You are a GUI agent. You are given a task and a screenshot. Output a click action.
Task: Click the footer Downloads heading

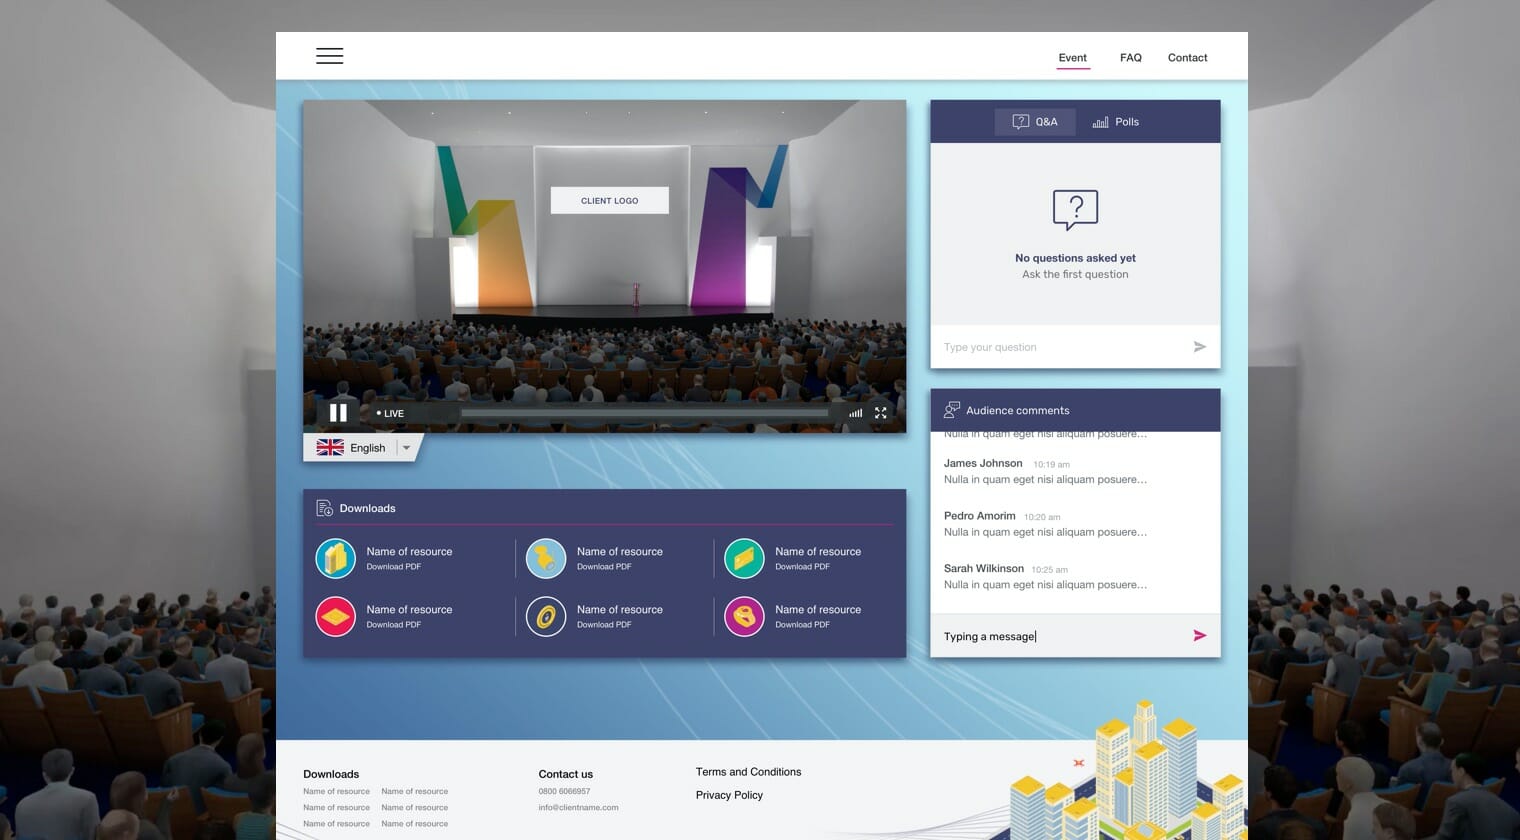coord(331,774)
